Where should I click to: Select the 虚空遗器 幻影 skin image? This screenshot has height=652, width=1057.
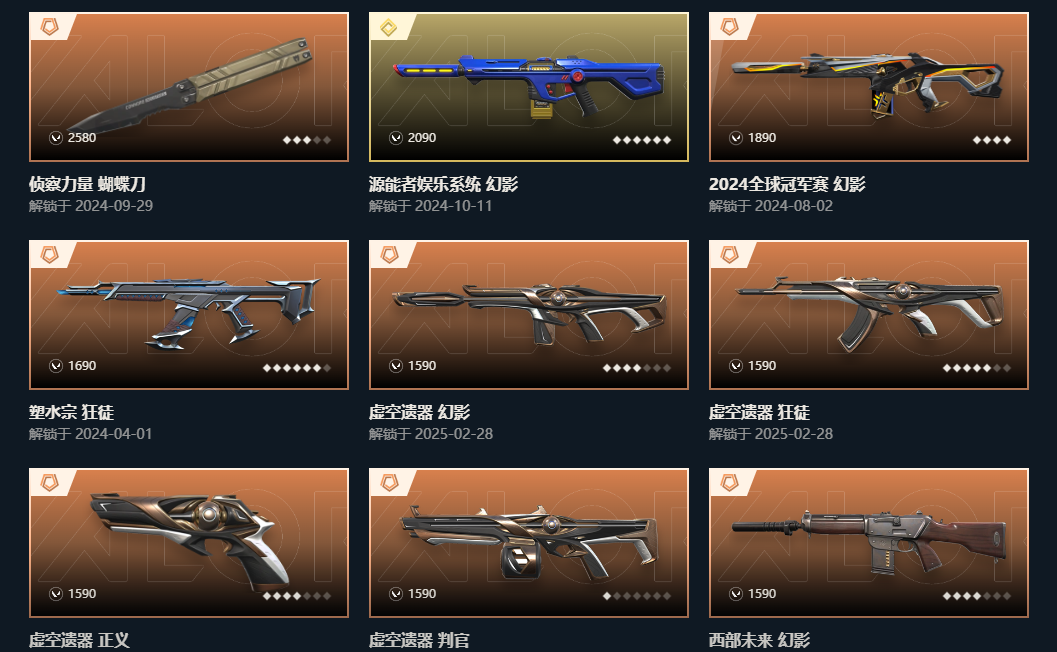[x=528, y=315]
